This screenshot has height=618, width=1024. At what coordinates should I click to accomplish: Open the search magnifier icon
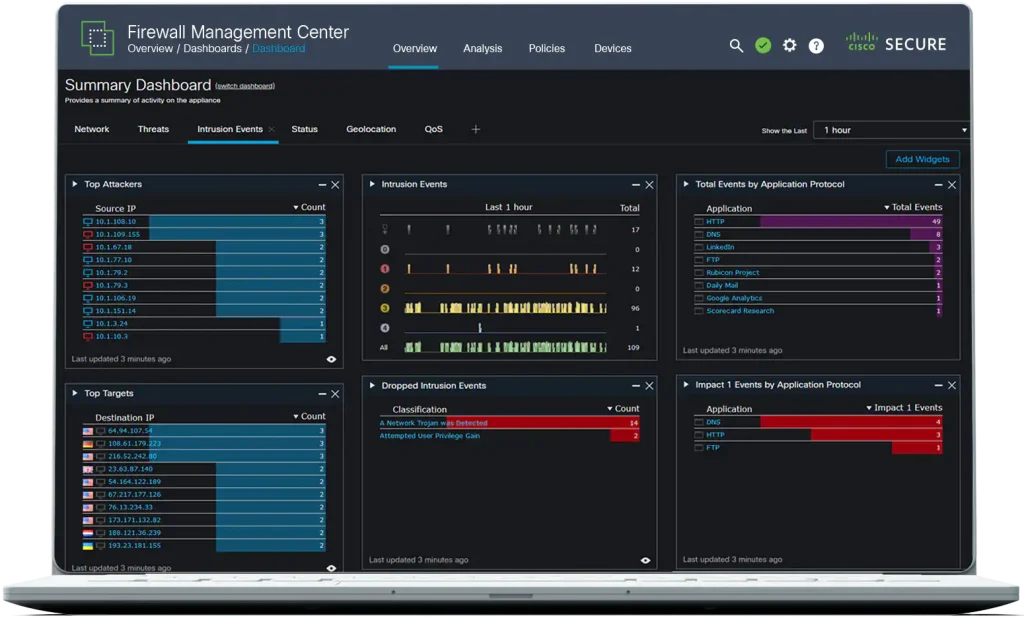pyautogui.click(x=736, y=45)
